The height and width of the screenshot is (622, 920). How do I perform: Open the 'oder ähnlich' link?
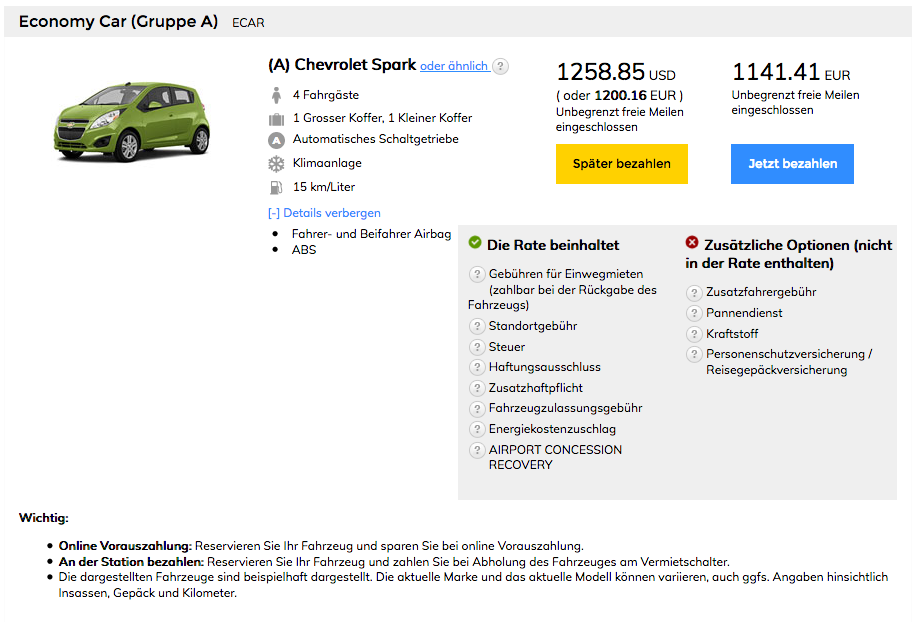(x=454, y=66)
